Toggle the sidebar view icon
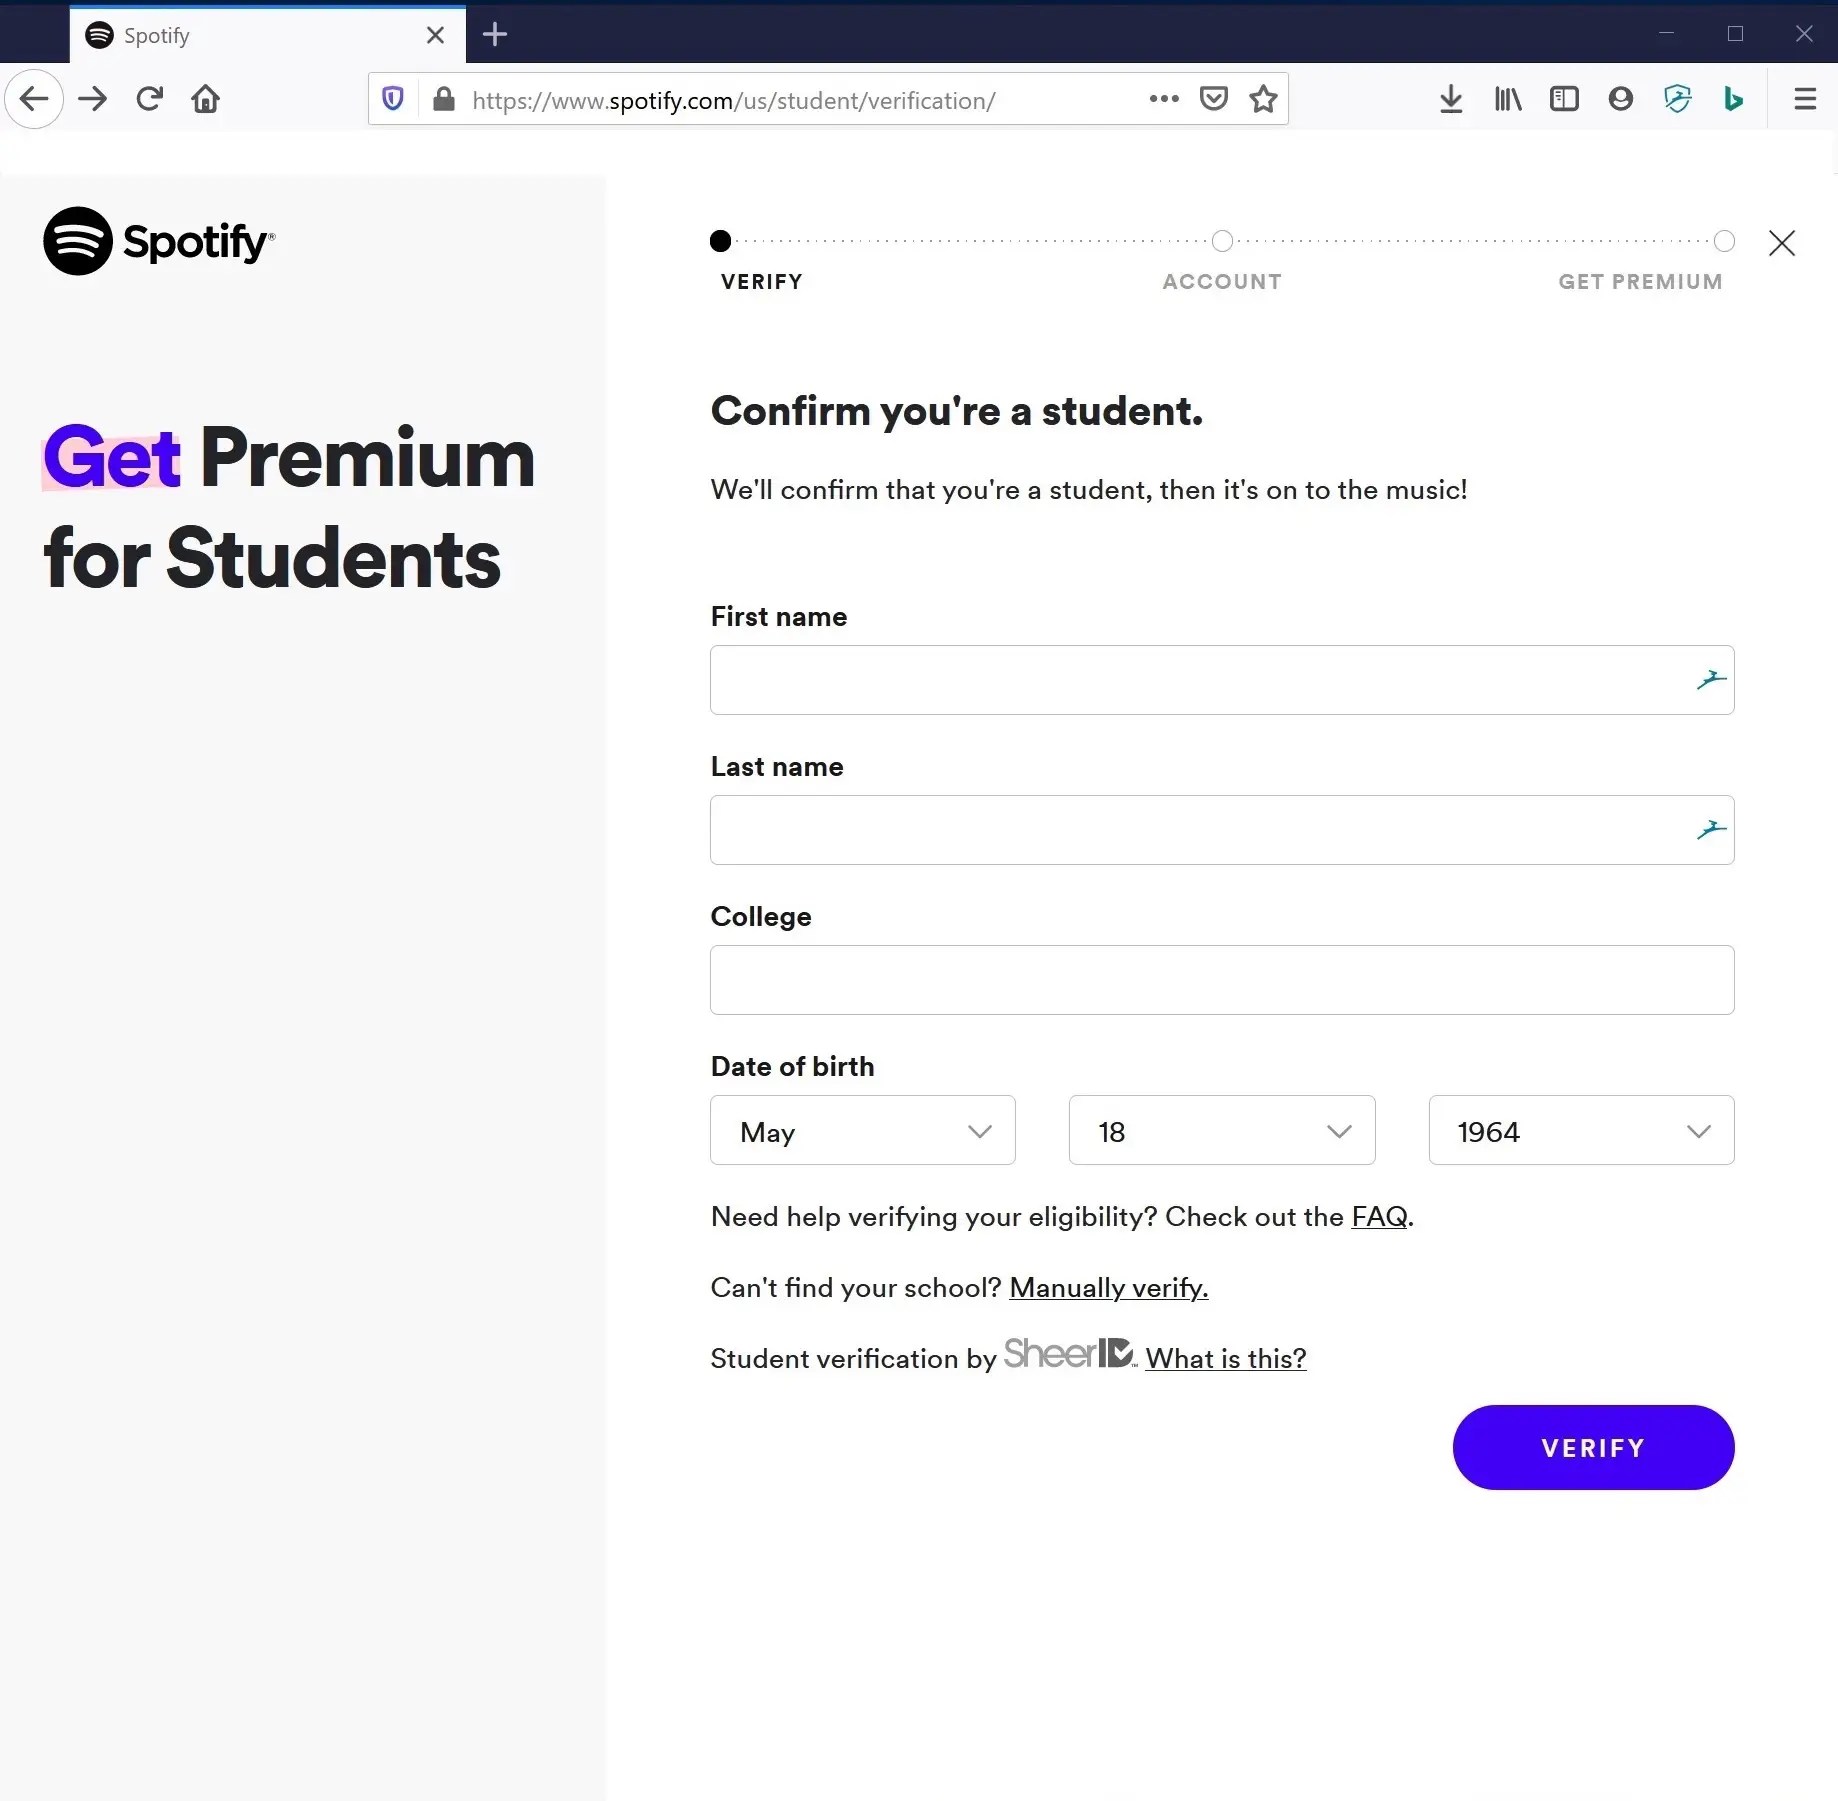Viewport: 1838px width, 1801px height. point(1564,99)
